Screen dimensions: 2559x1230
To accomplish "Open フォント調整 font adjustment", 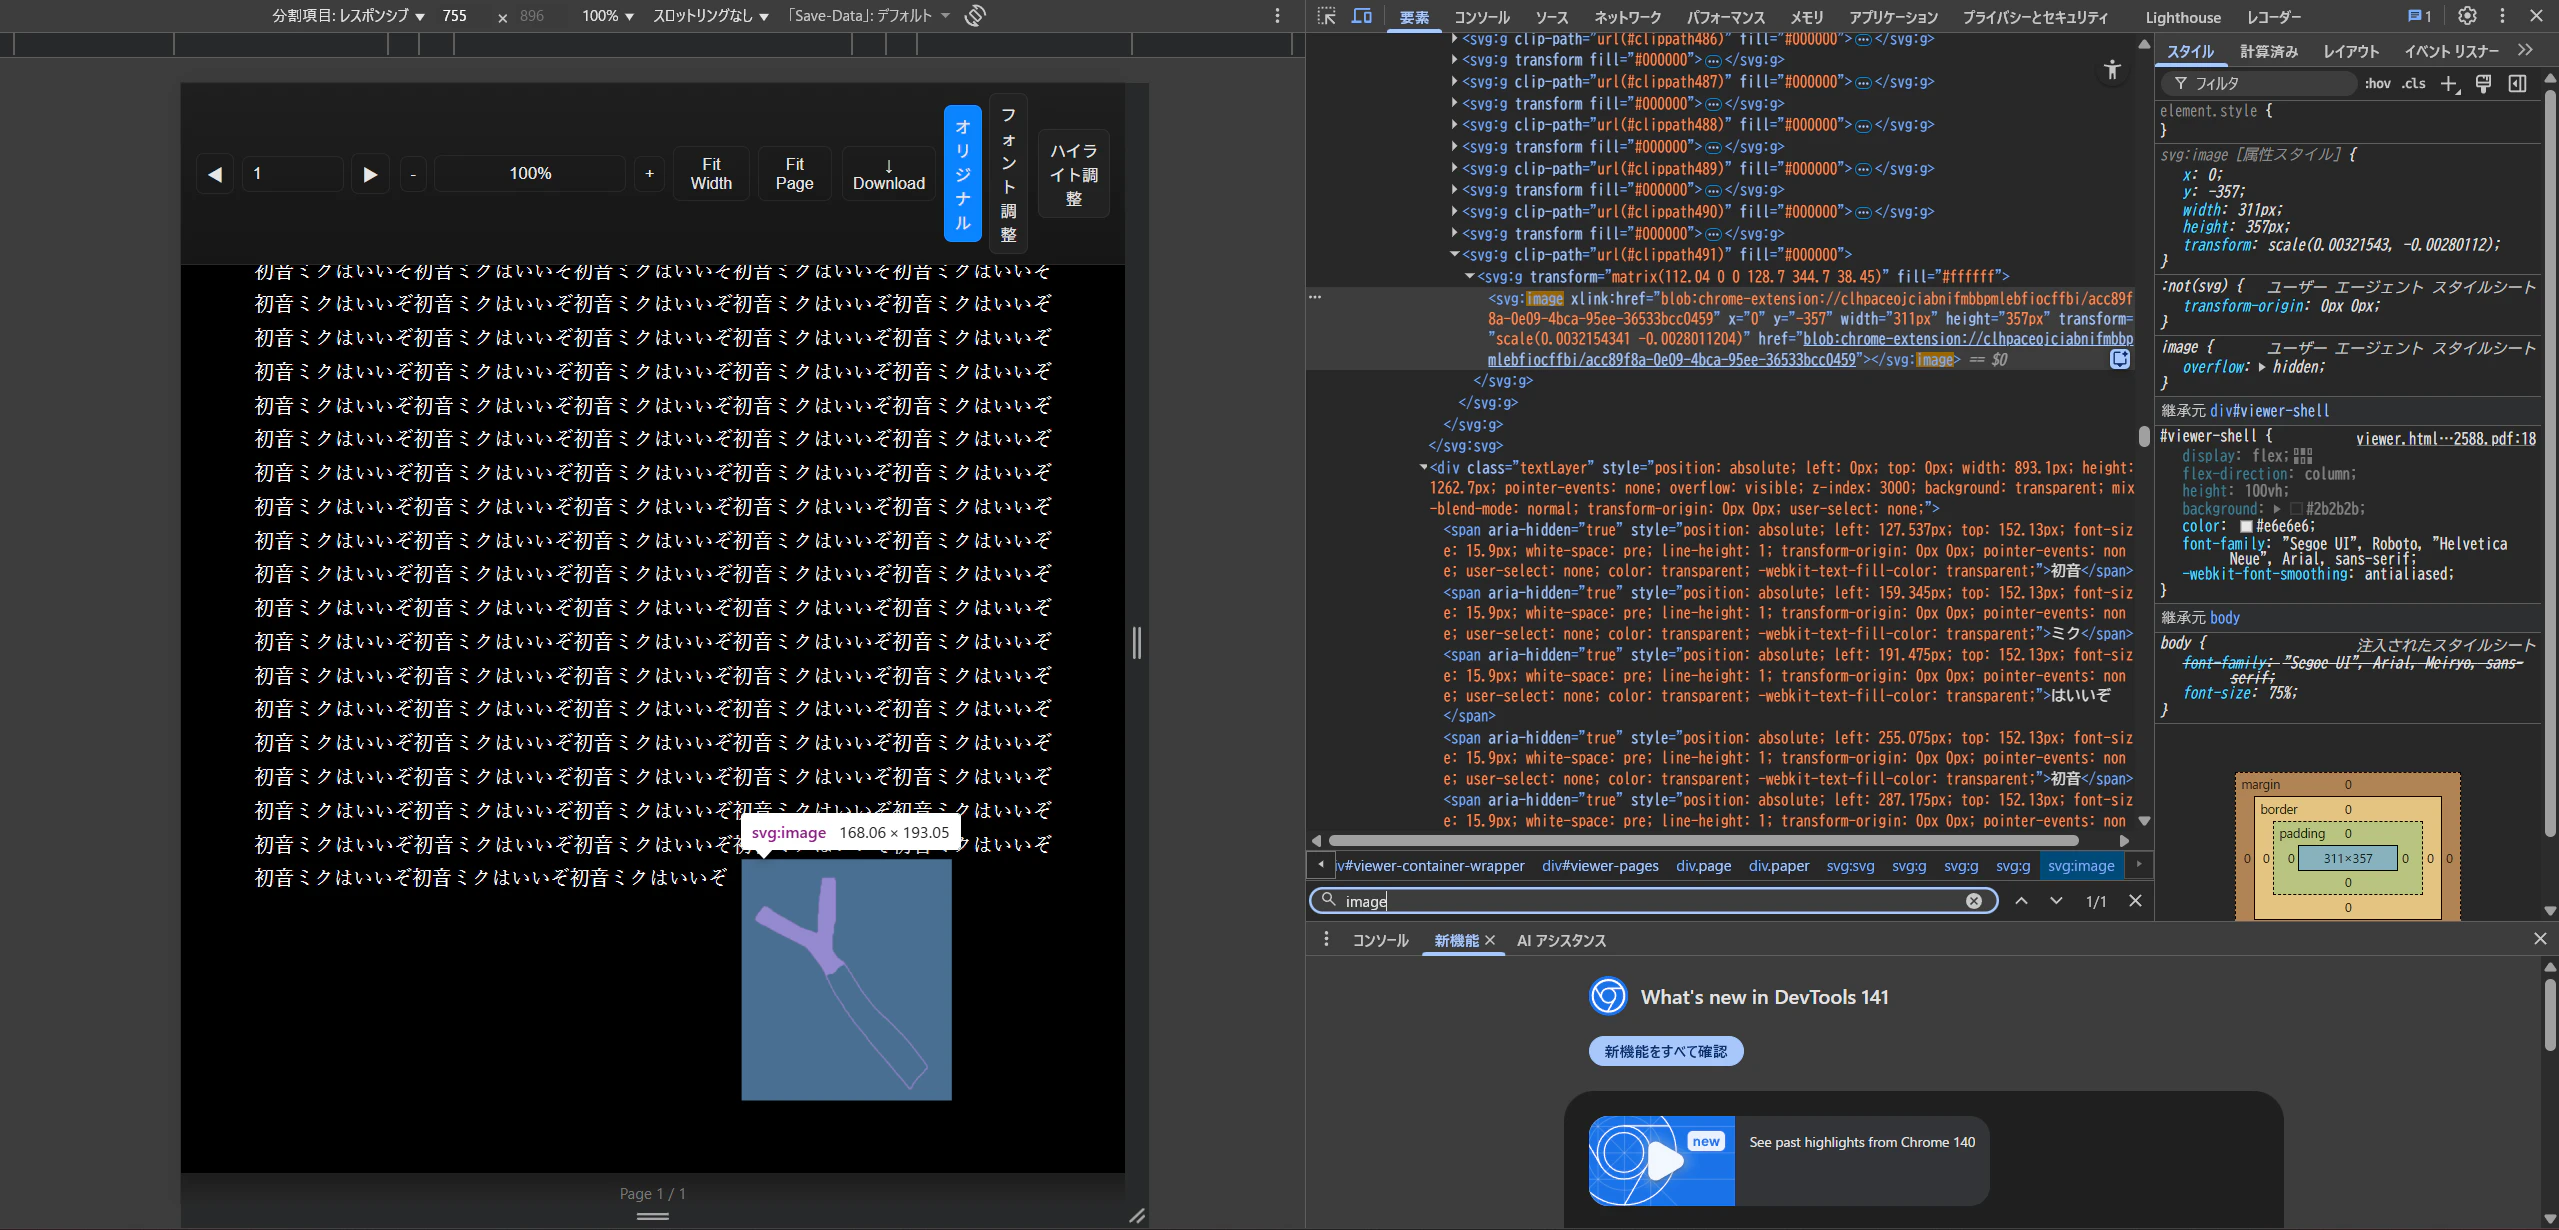I will [x=1008, y=174].
